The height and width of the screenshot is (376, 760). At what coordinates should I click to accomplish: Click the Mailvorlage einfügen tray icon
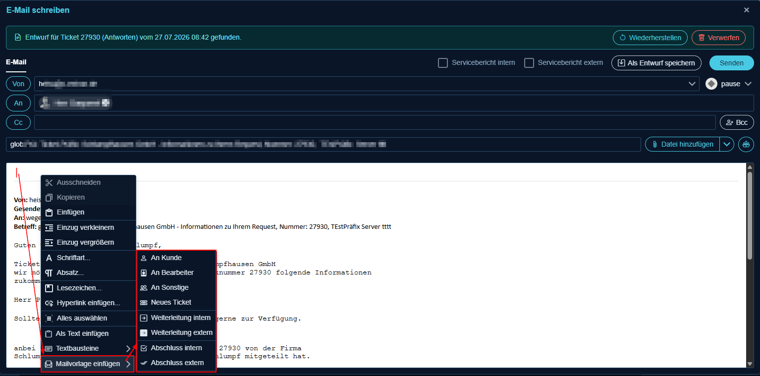point(48,364)
